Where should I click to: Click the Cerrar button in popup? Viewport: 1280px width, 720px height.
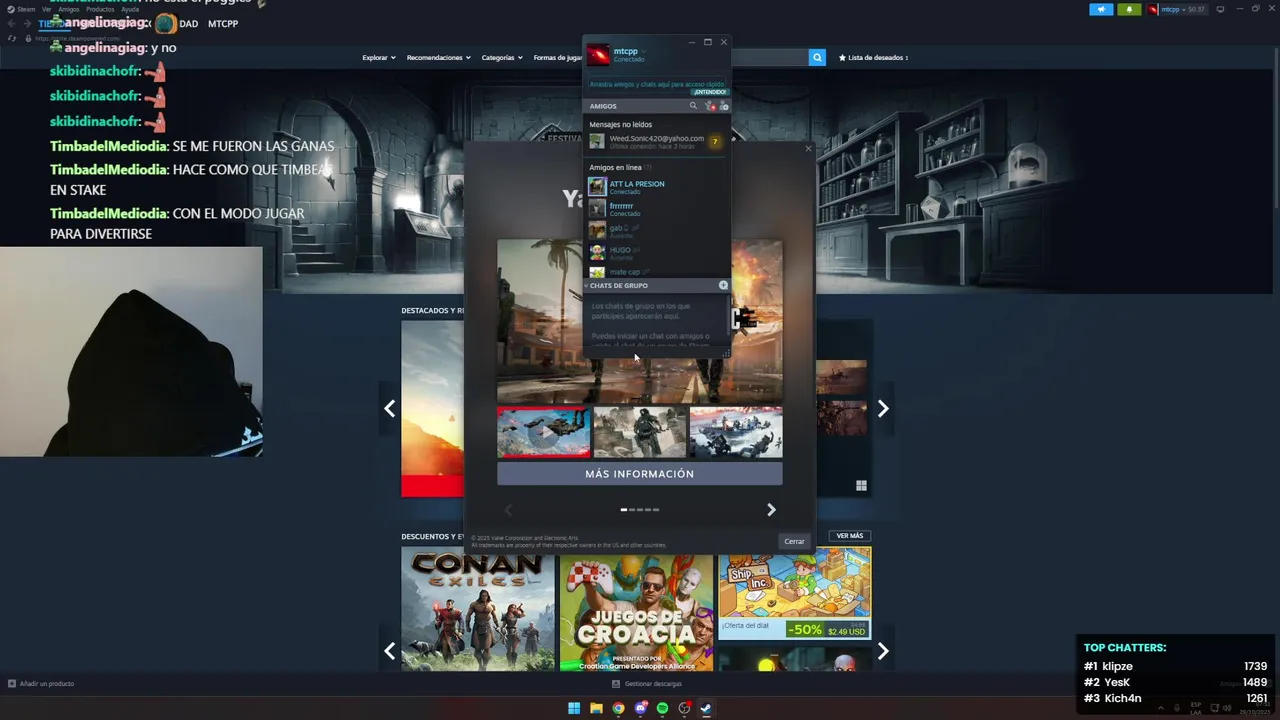(x=794, y=541)
